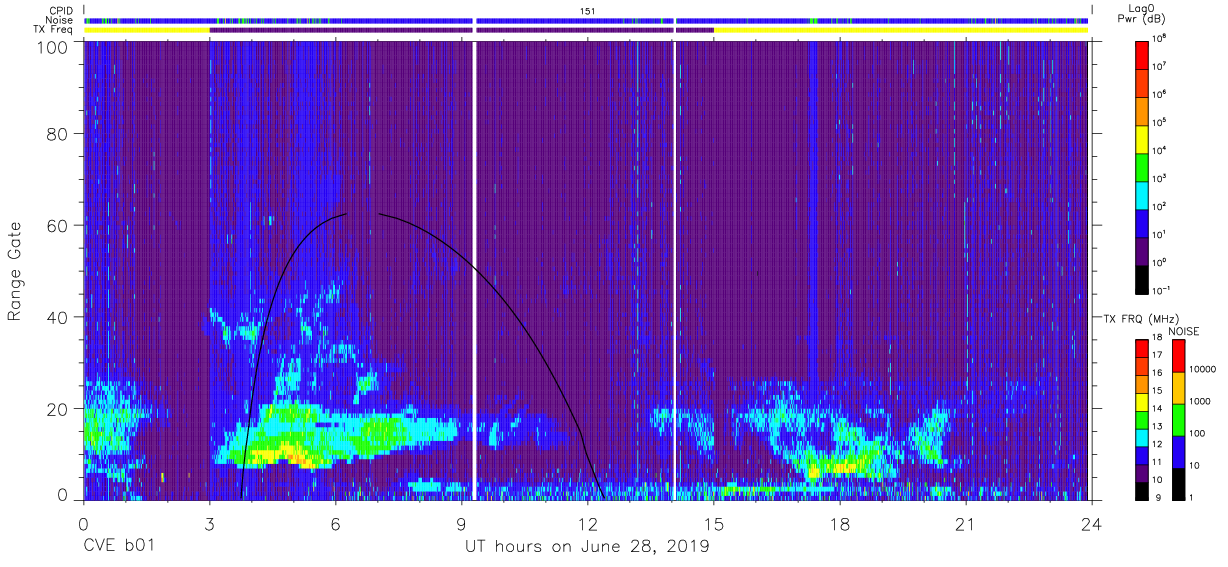1228x567 pixels.
Task: Click the y-axis tick label '40'
Action: point(56,317)
